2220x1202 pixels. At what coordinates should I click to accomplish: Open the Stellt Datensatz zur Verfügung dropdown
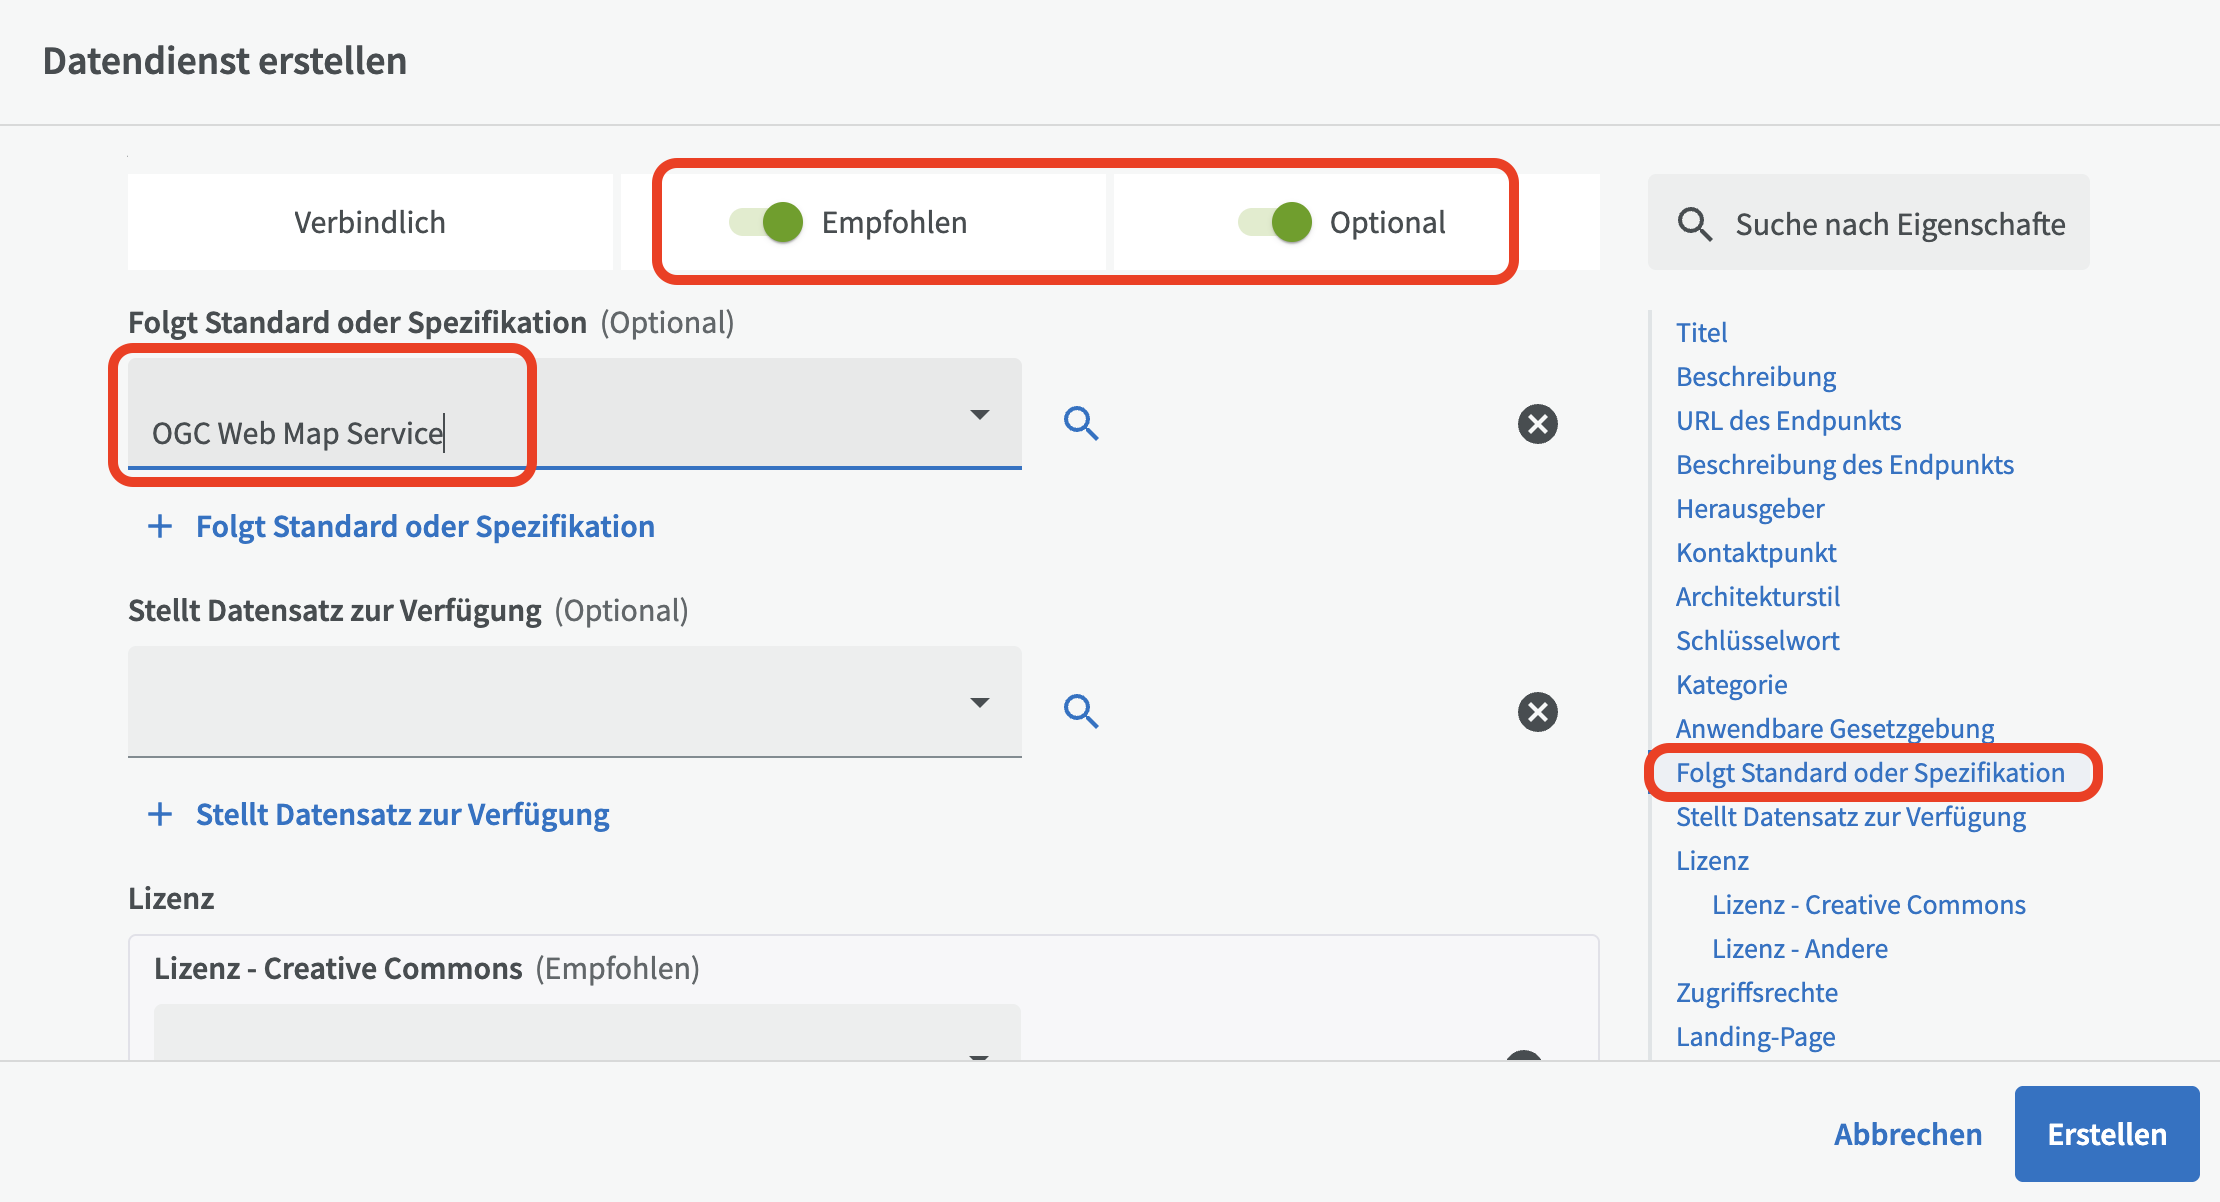(980, 702)
